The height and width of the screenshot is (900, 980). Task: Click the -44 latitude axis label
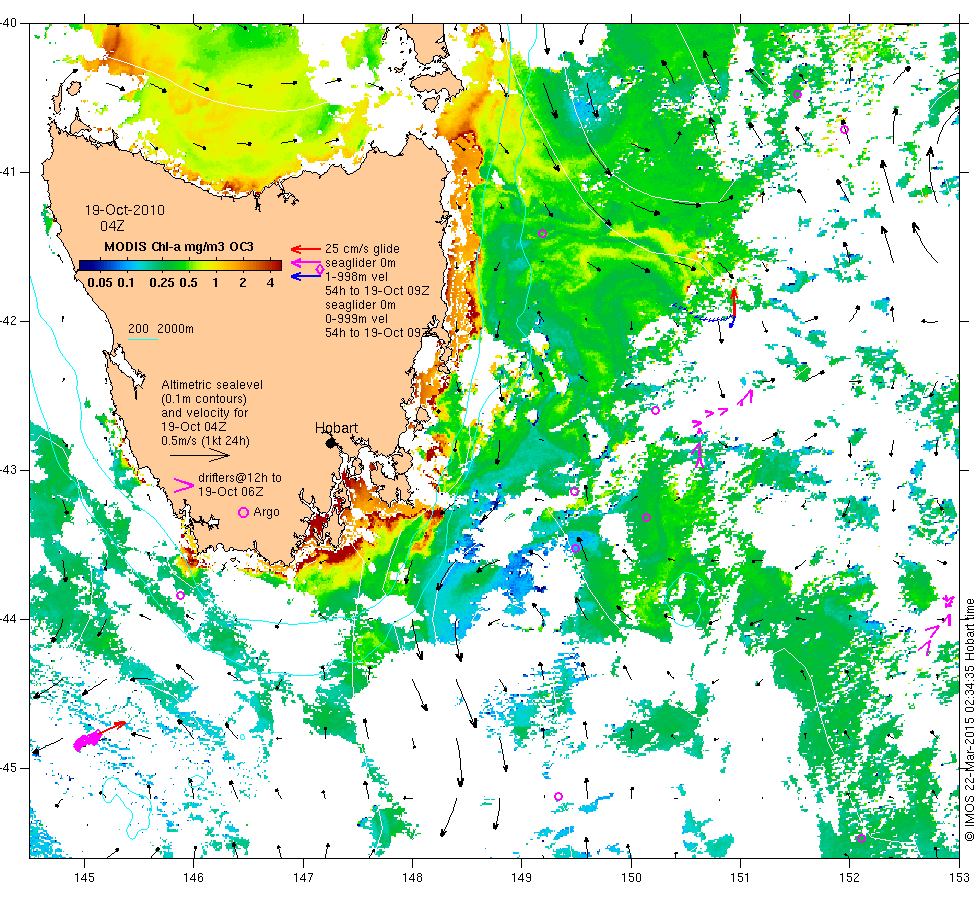click(8, 619)
